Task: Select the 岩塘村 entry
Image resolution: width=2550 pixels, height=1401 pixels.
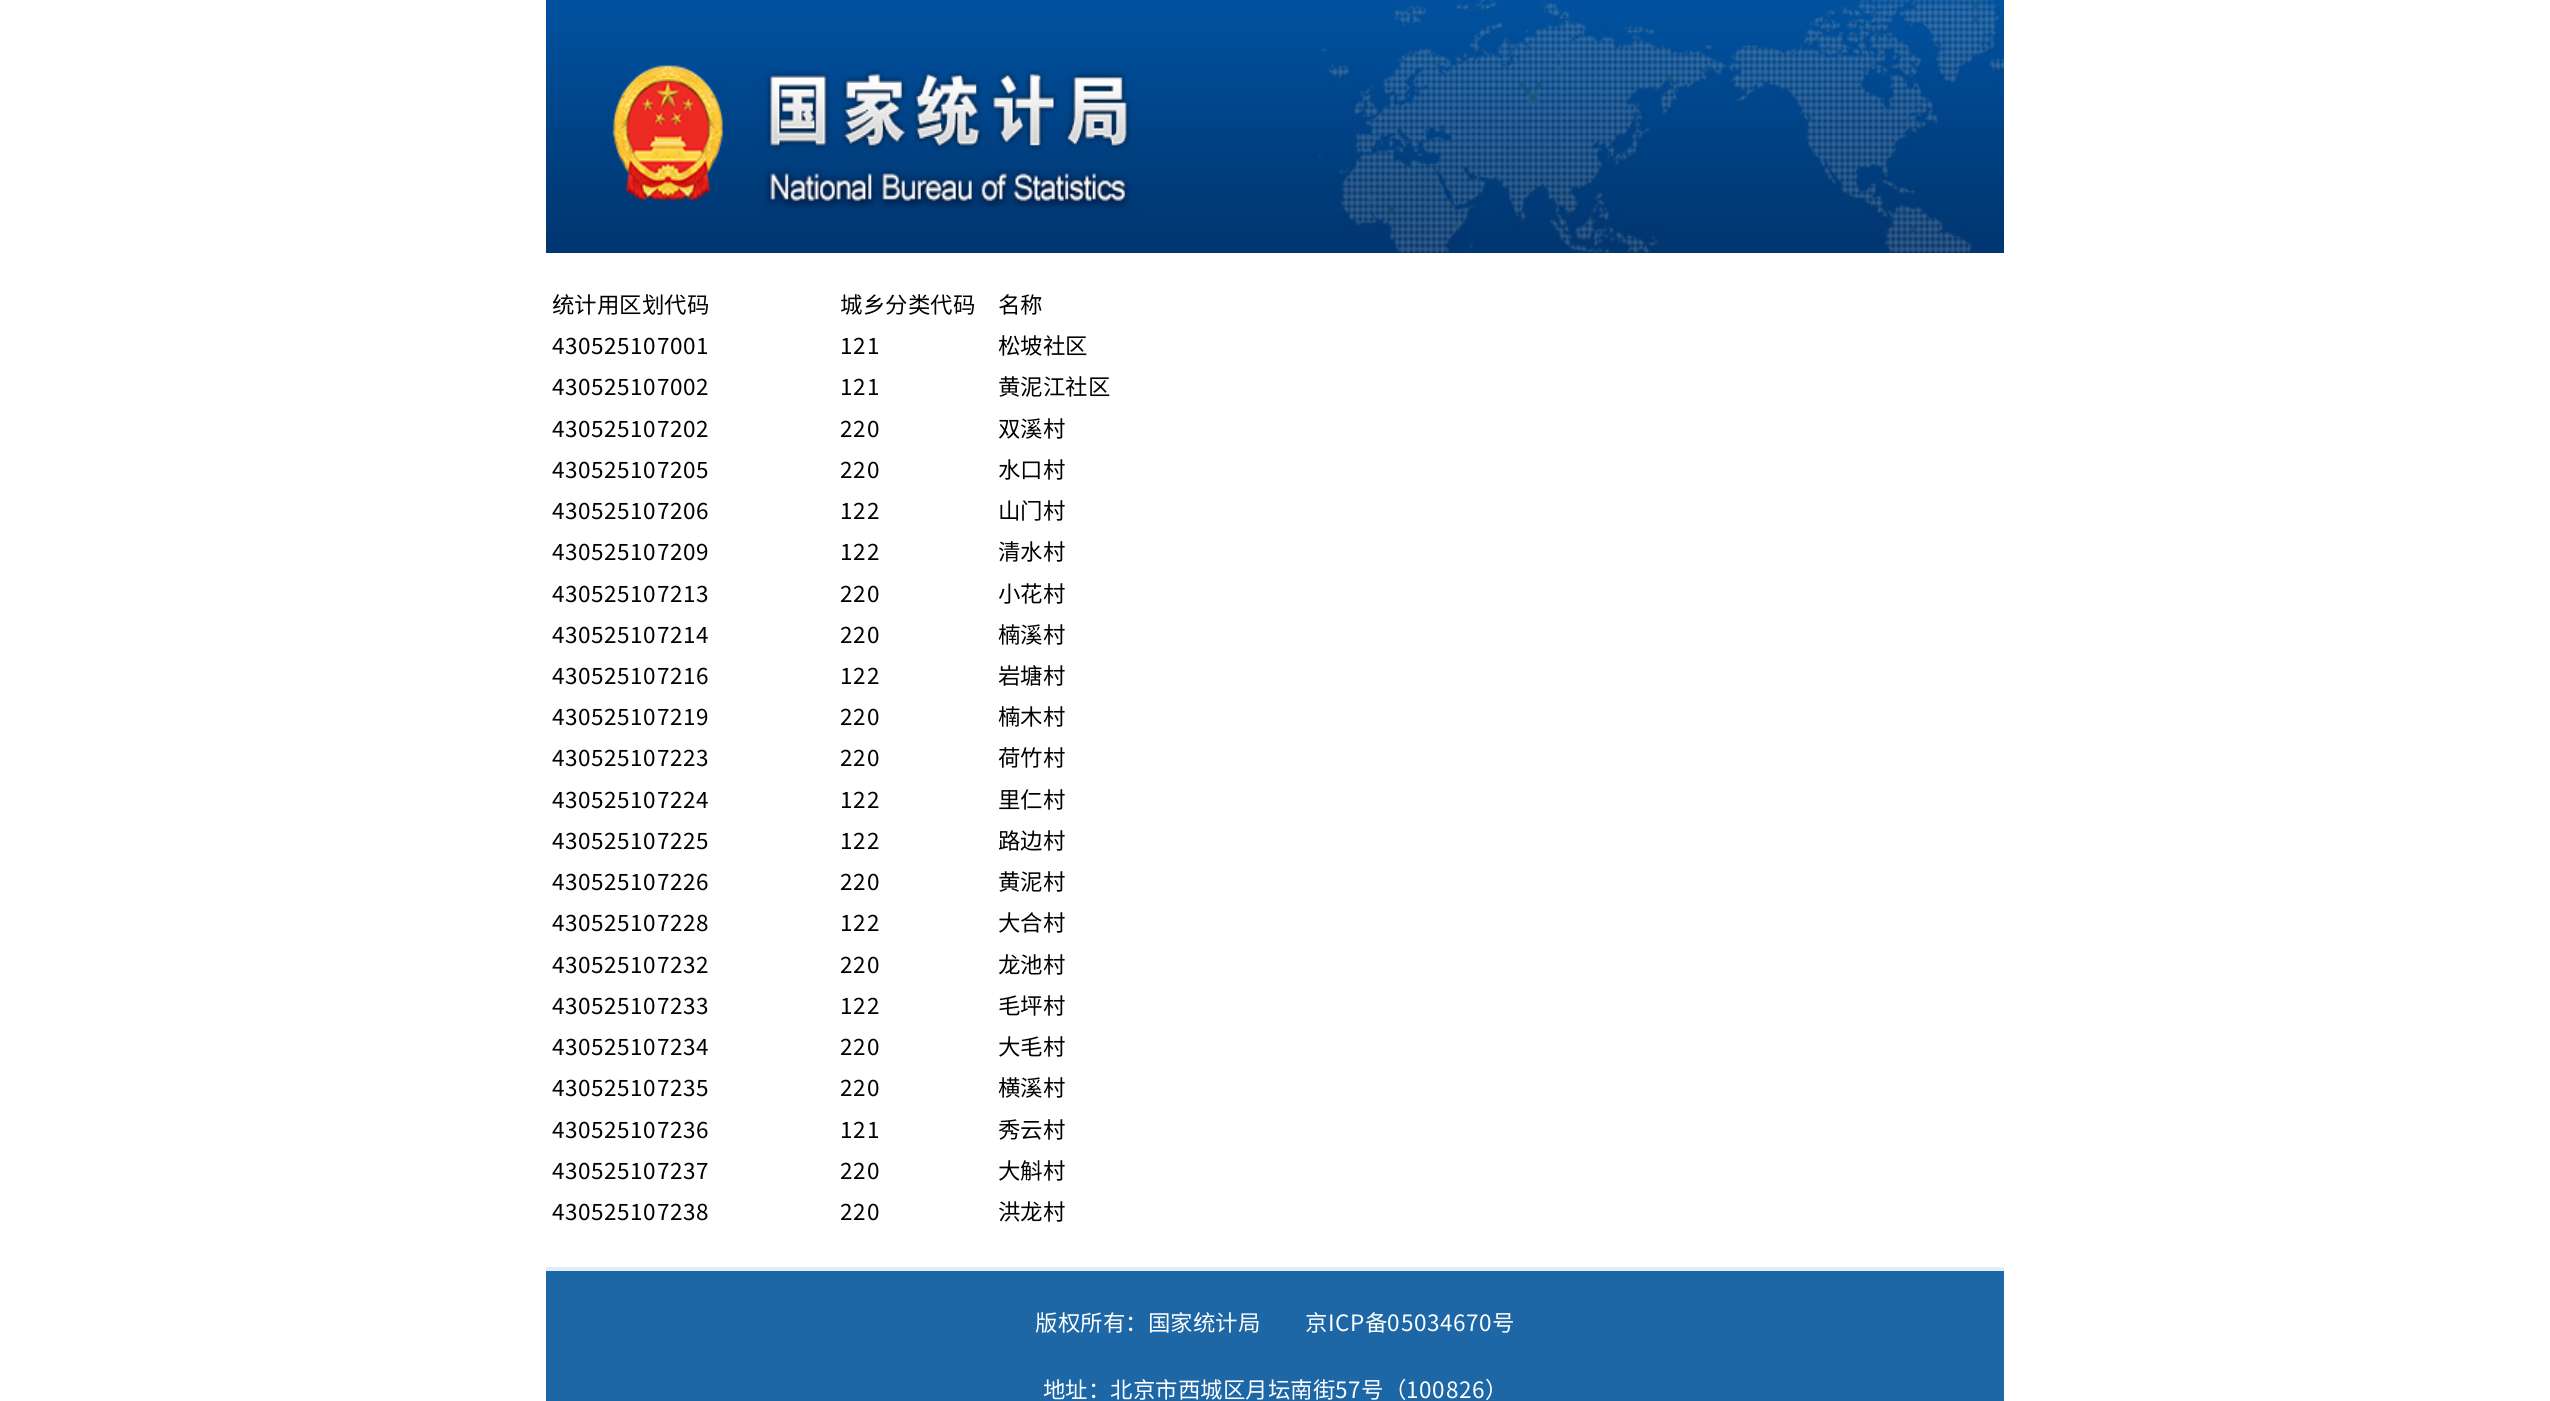Action: tap(1031, 676)
